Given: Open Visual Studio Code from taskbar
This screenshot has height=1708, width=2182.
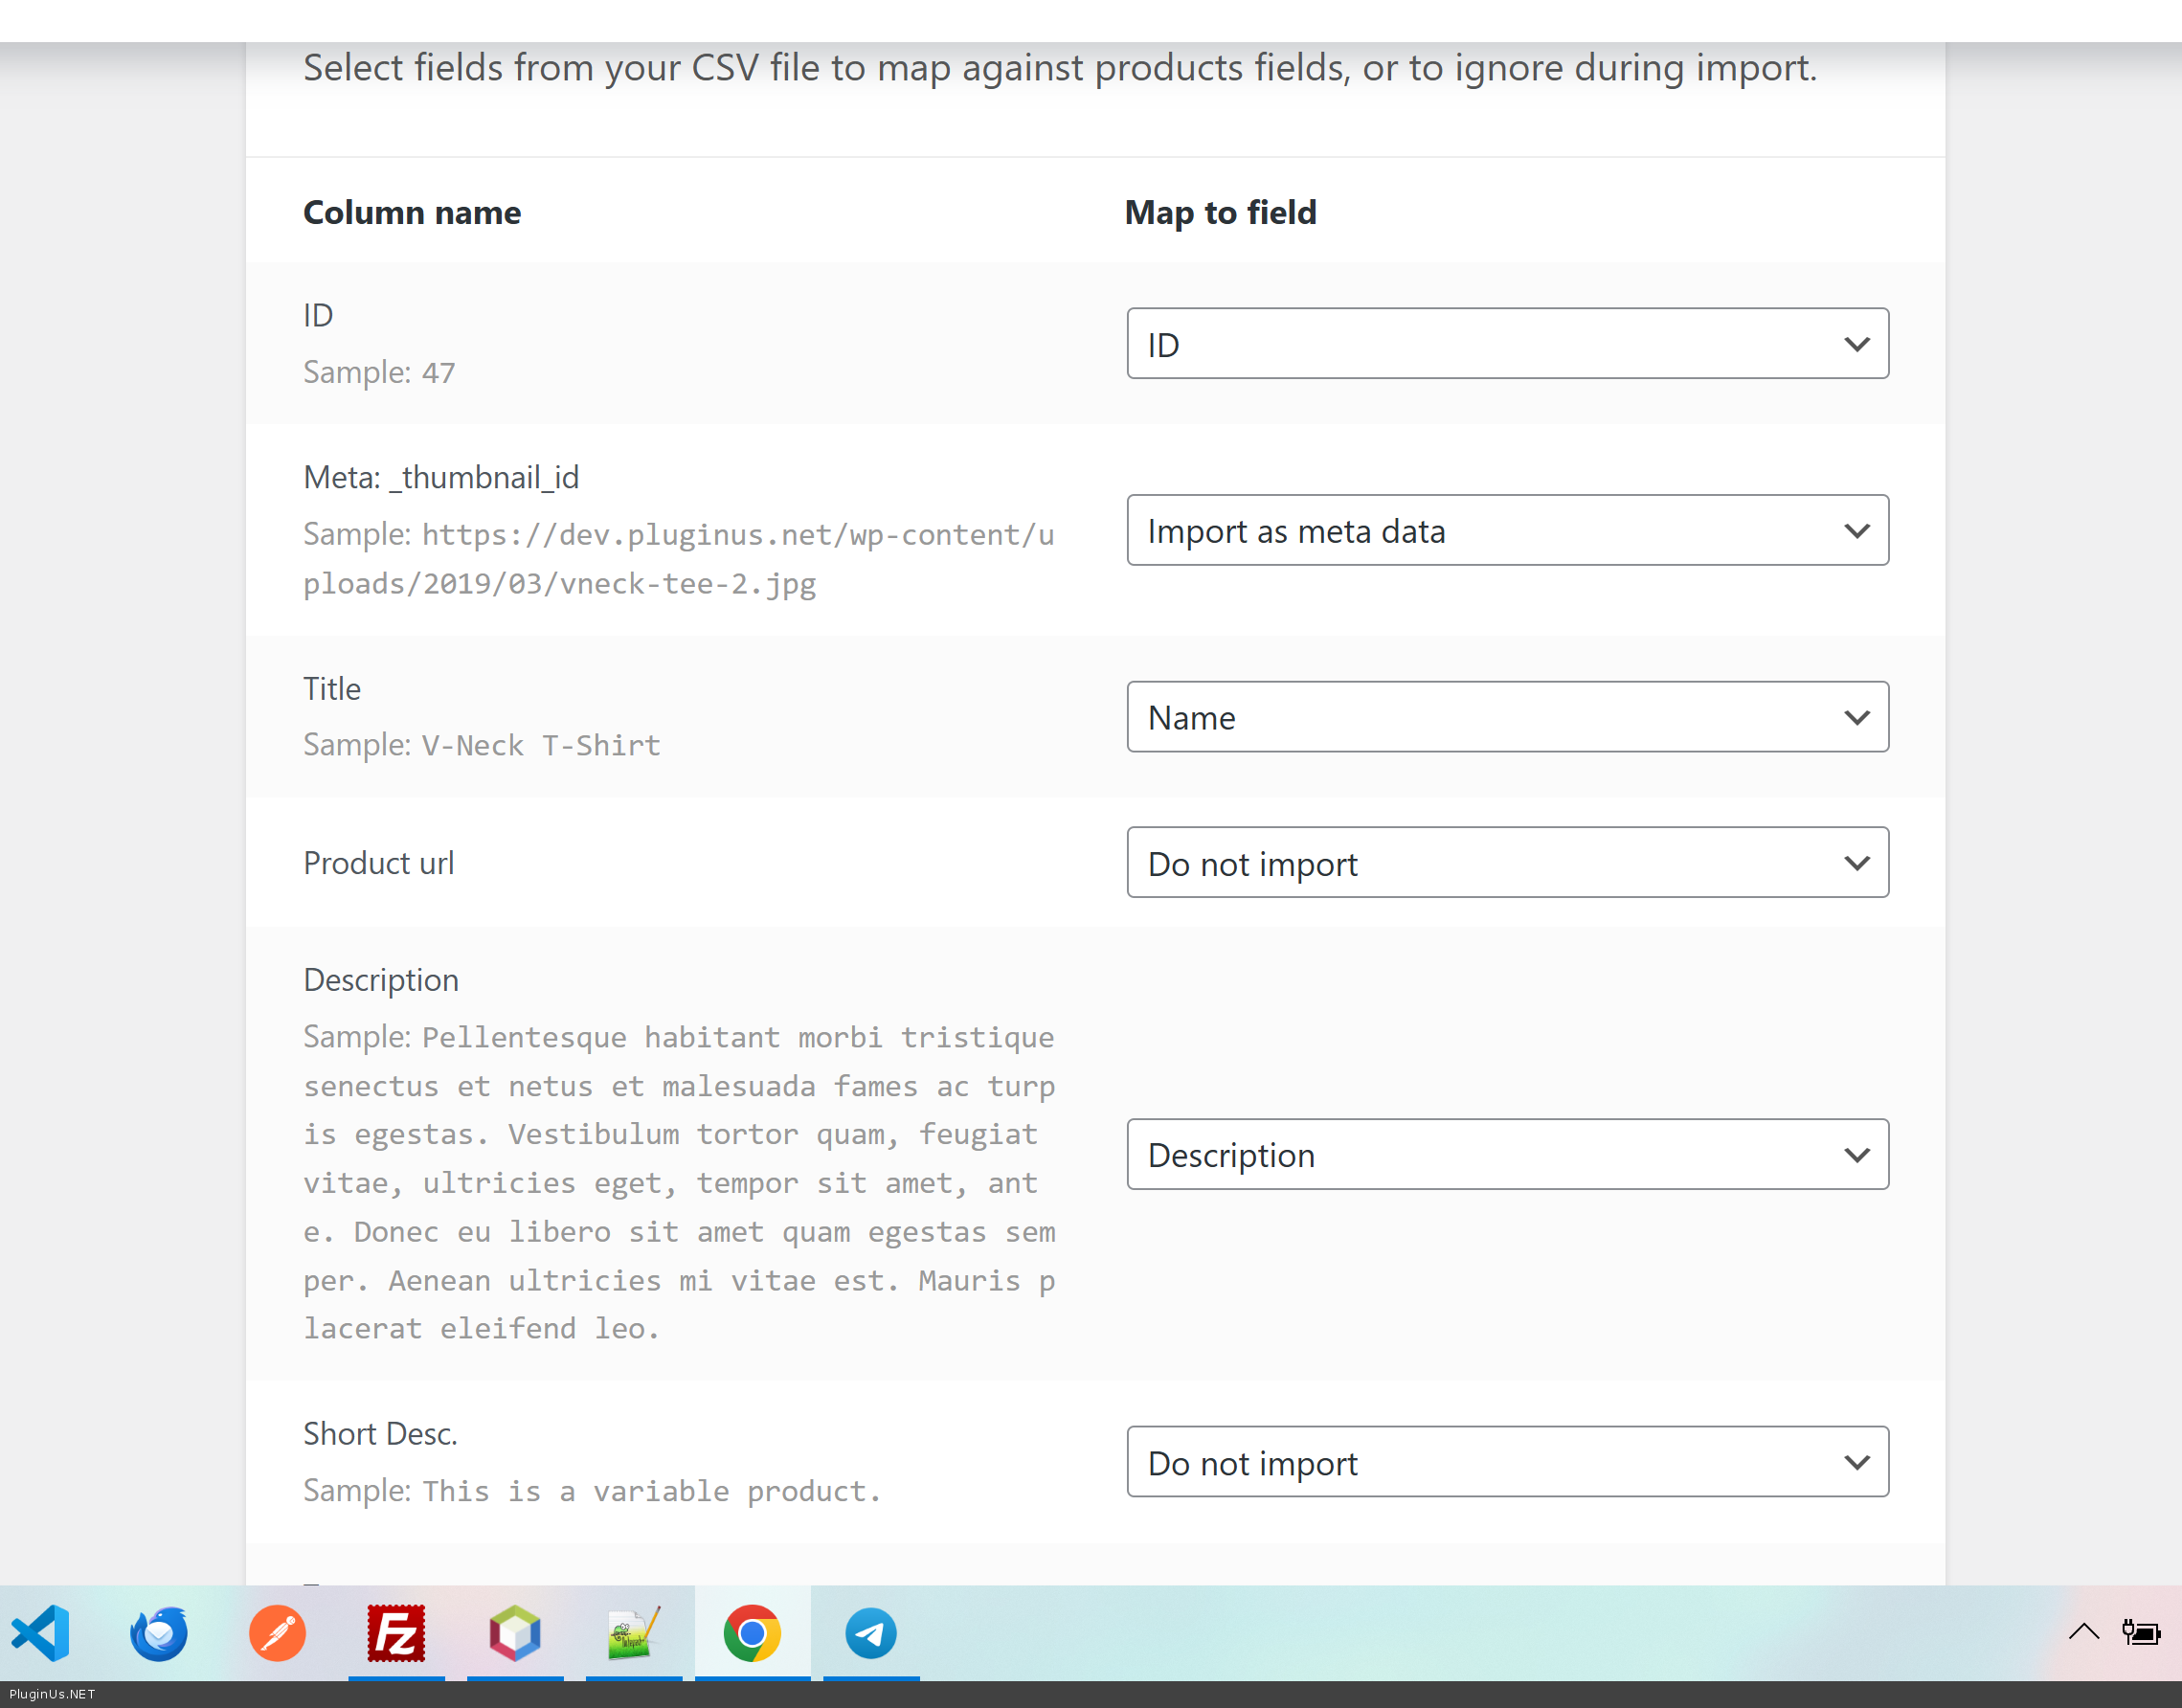Looking at the screenshot, I should [41, 1633].
